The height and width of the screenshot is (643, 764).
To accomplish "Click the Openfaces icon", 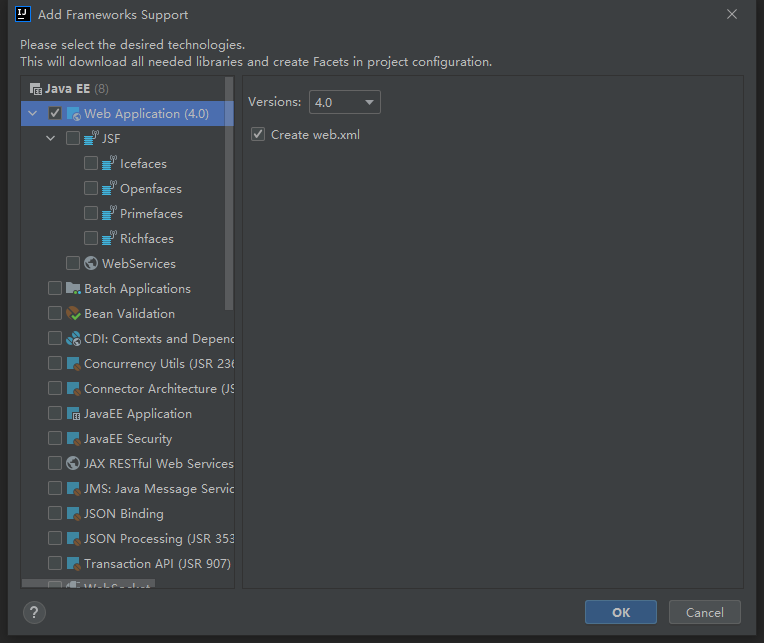I will tap(109, 188).
